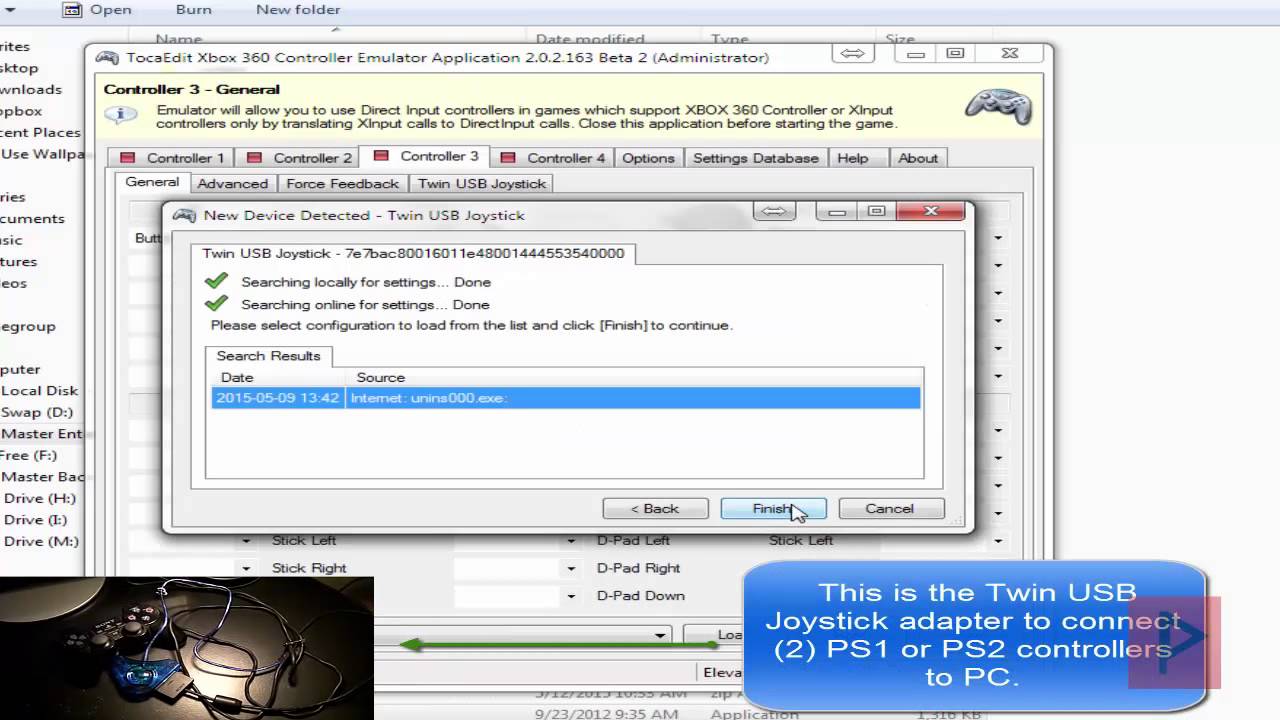Switch to Controller 2 tab
Viewport: 1280px width, 720px height.
click(298, 158)
